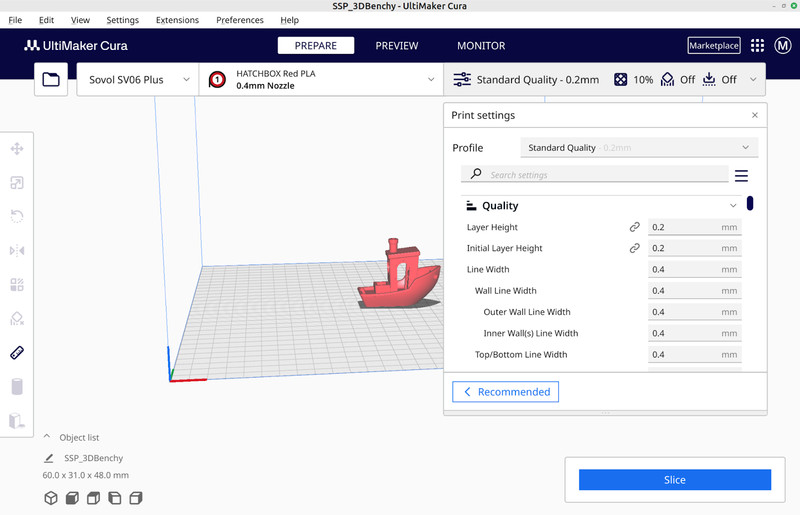Click the print settings sliders icon
This screenshot has width=800, height=515.
(x=462, y=80)
